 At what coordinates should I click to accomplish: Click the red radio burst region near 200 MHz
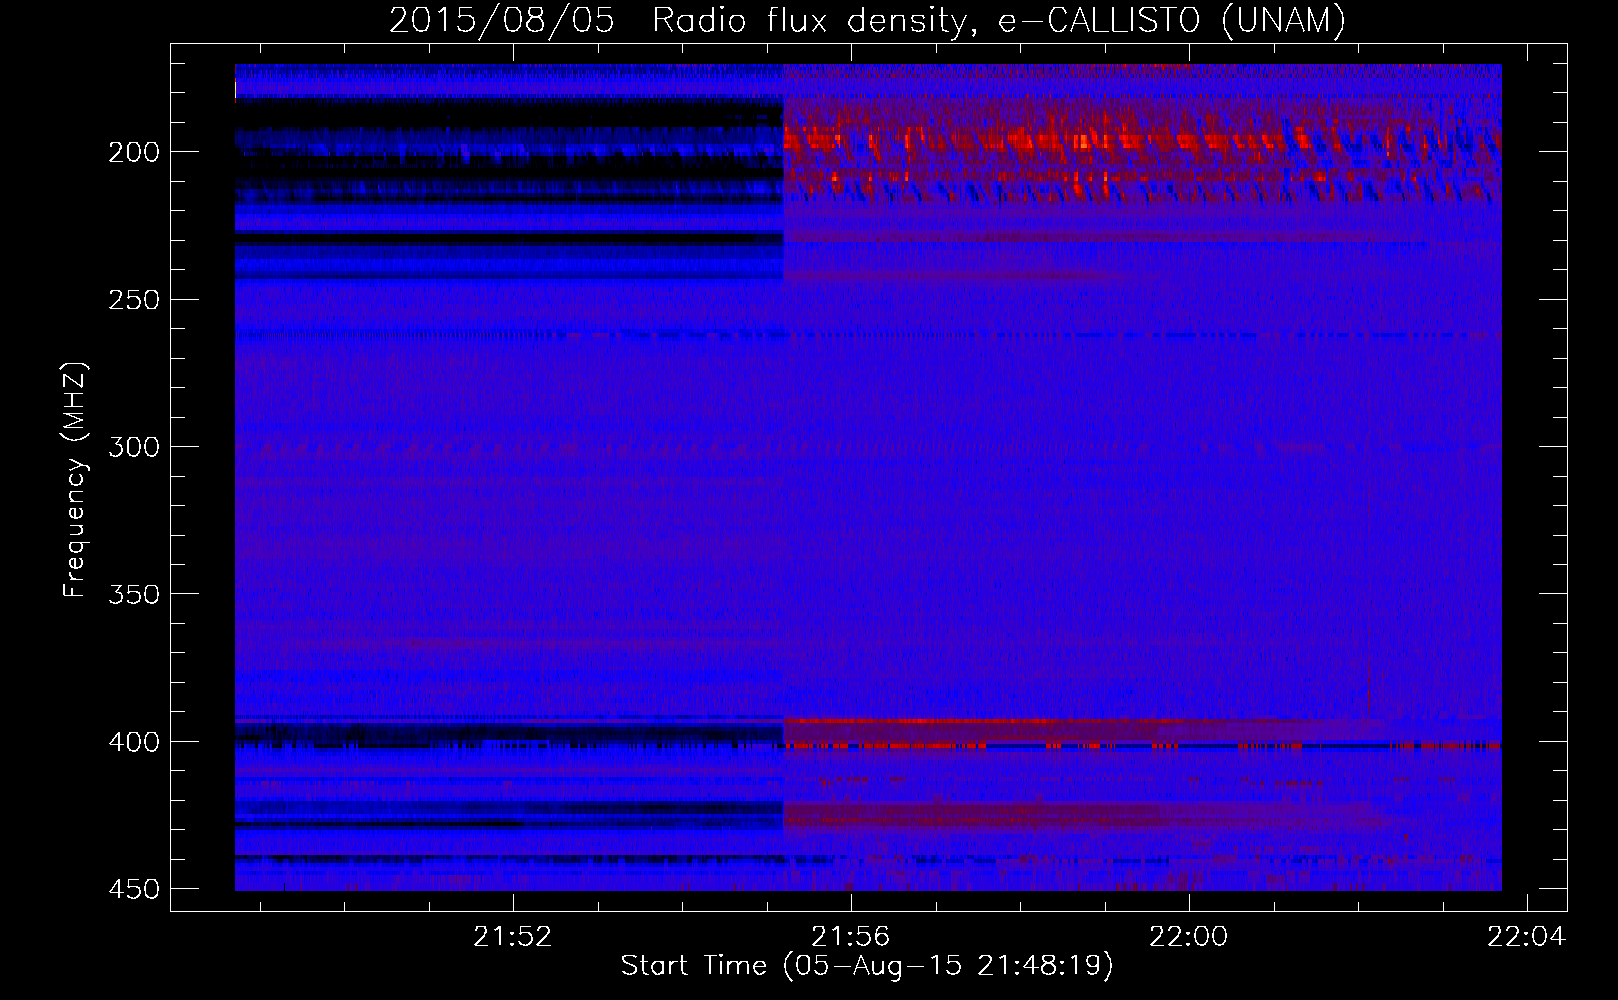[x=1141, y=150]
